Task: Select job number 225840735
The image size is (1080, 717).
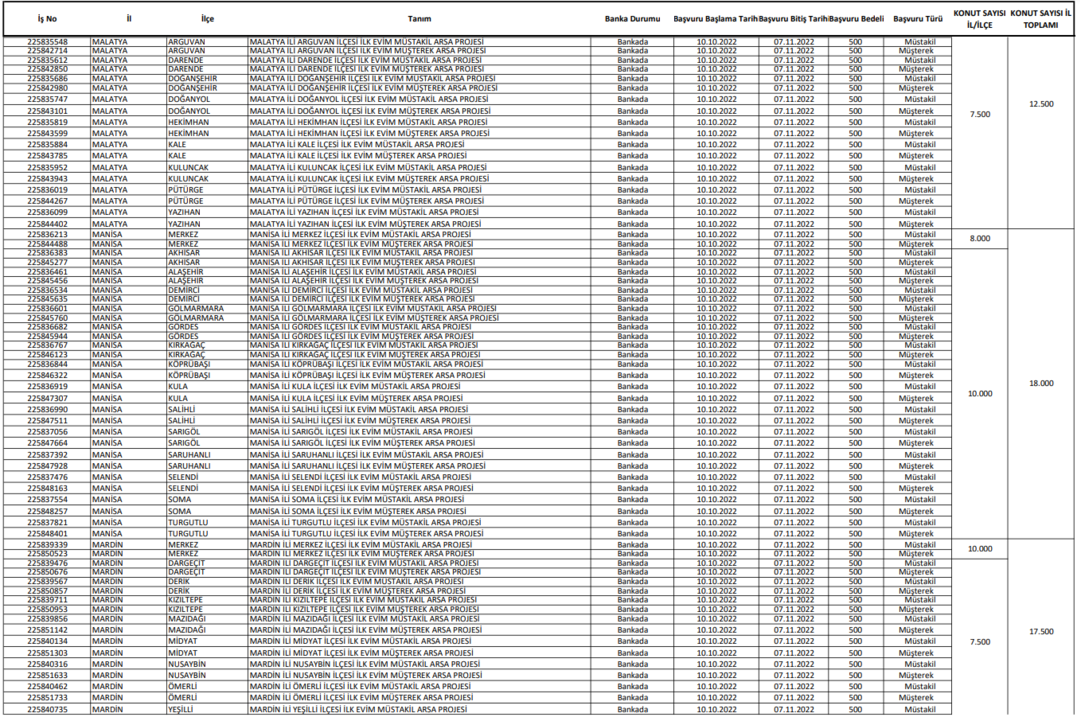Action: 48,709
